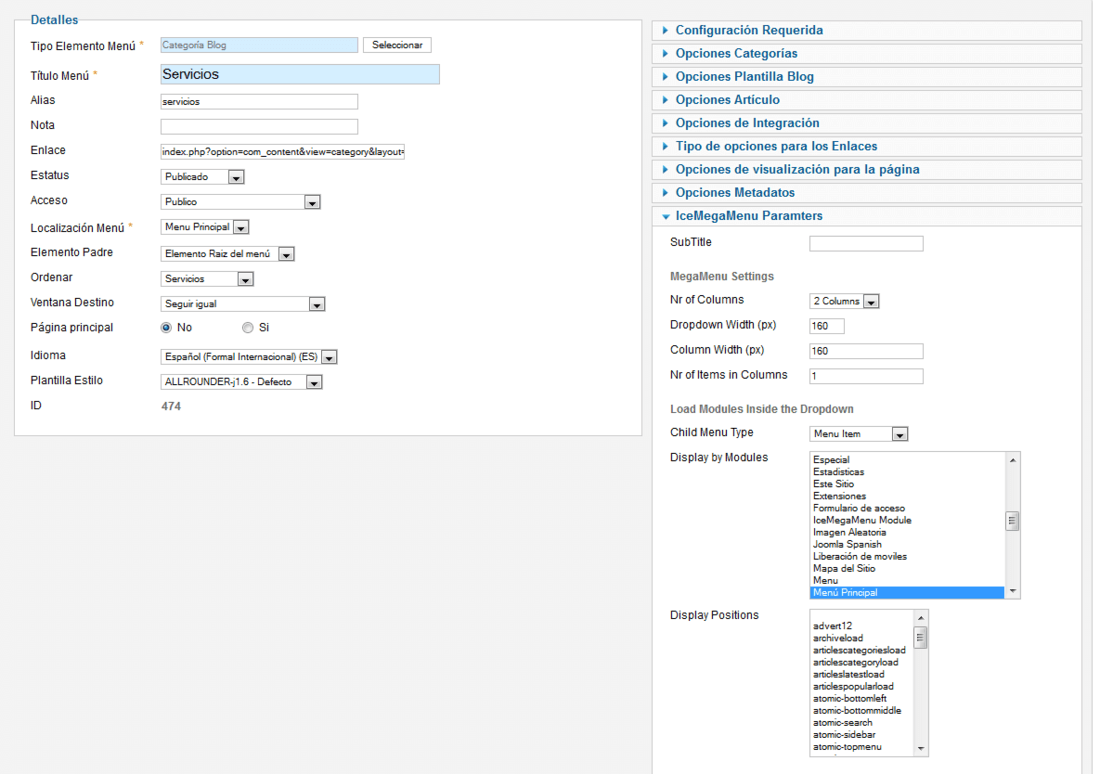This screenshot has width=1100, height=774.
Task: Click the Enlace field with index.php URL
Action: [283, 152]
